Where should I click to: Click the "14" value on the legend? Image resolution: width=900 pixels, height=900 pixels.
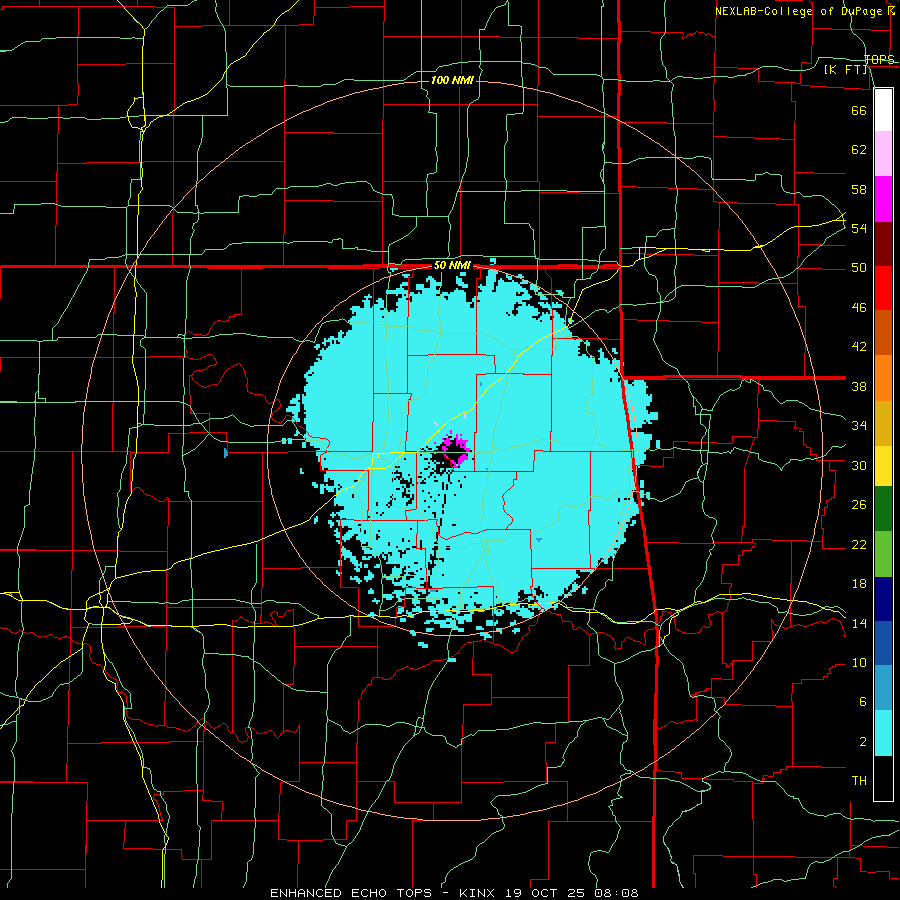[859, 623]
